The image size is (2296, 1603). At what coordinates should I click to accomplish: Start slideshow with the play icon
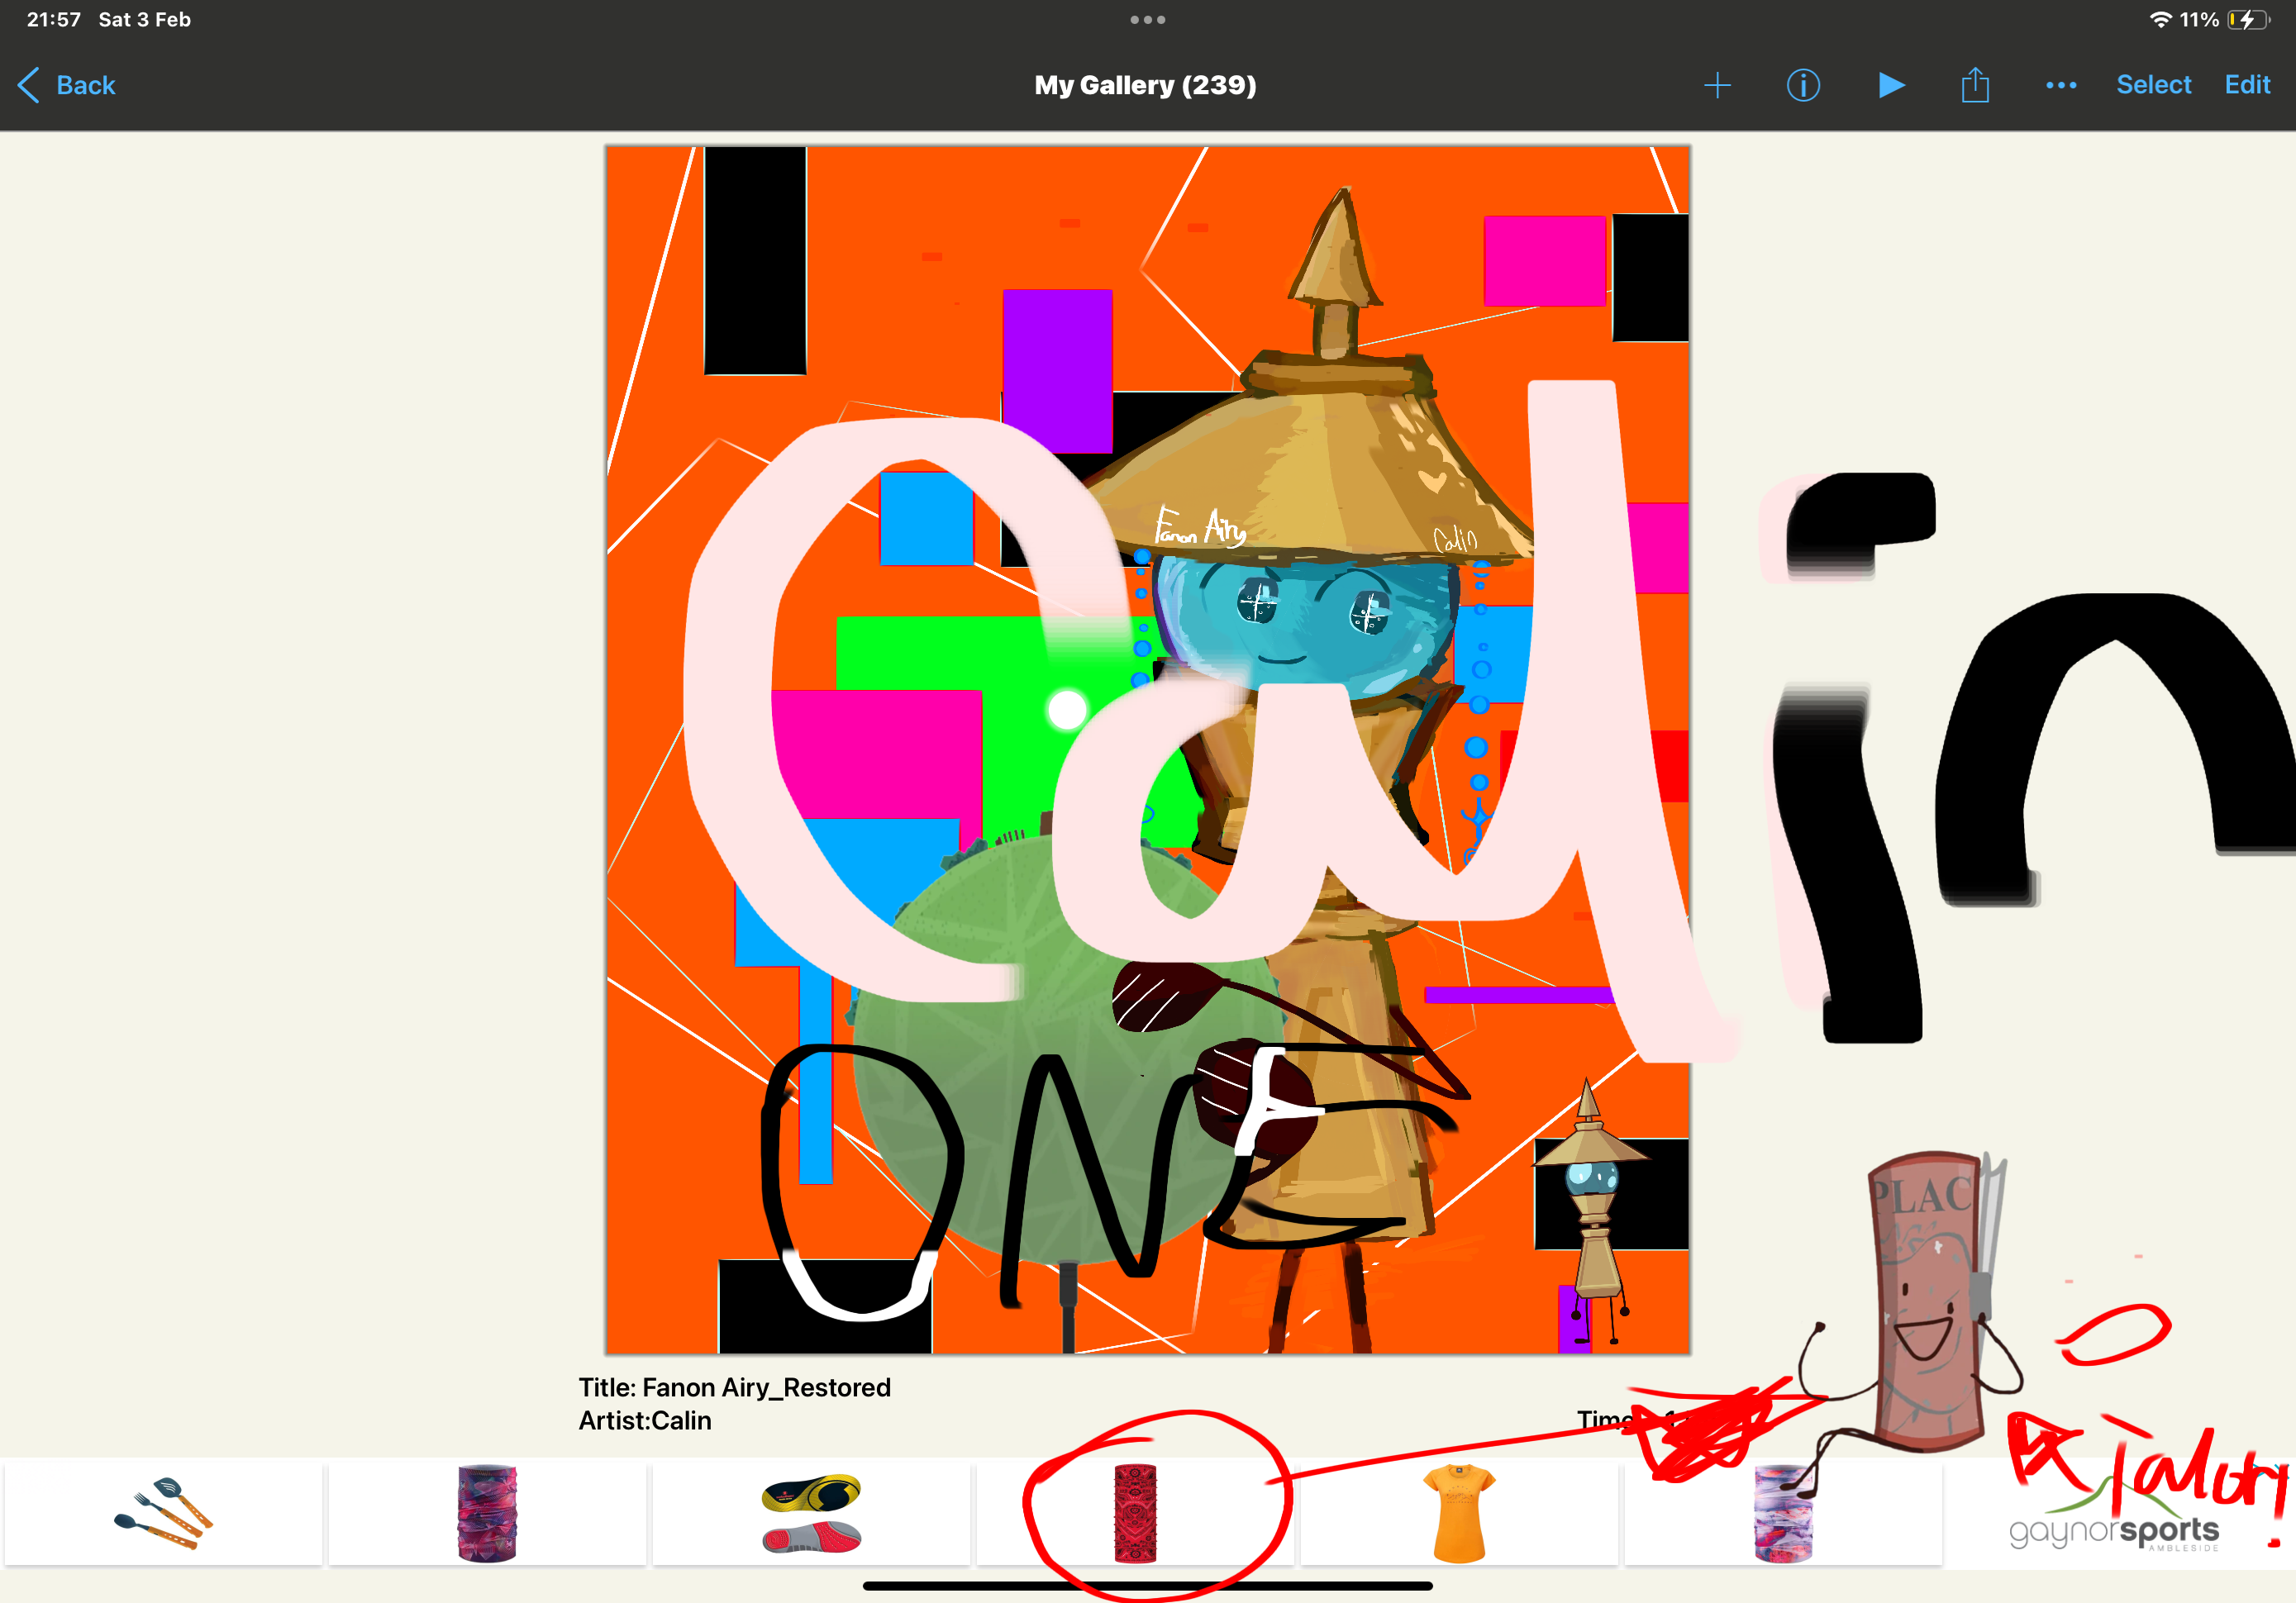1890,85
